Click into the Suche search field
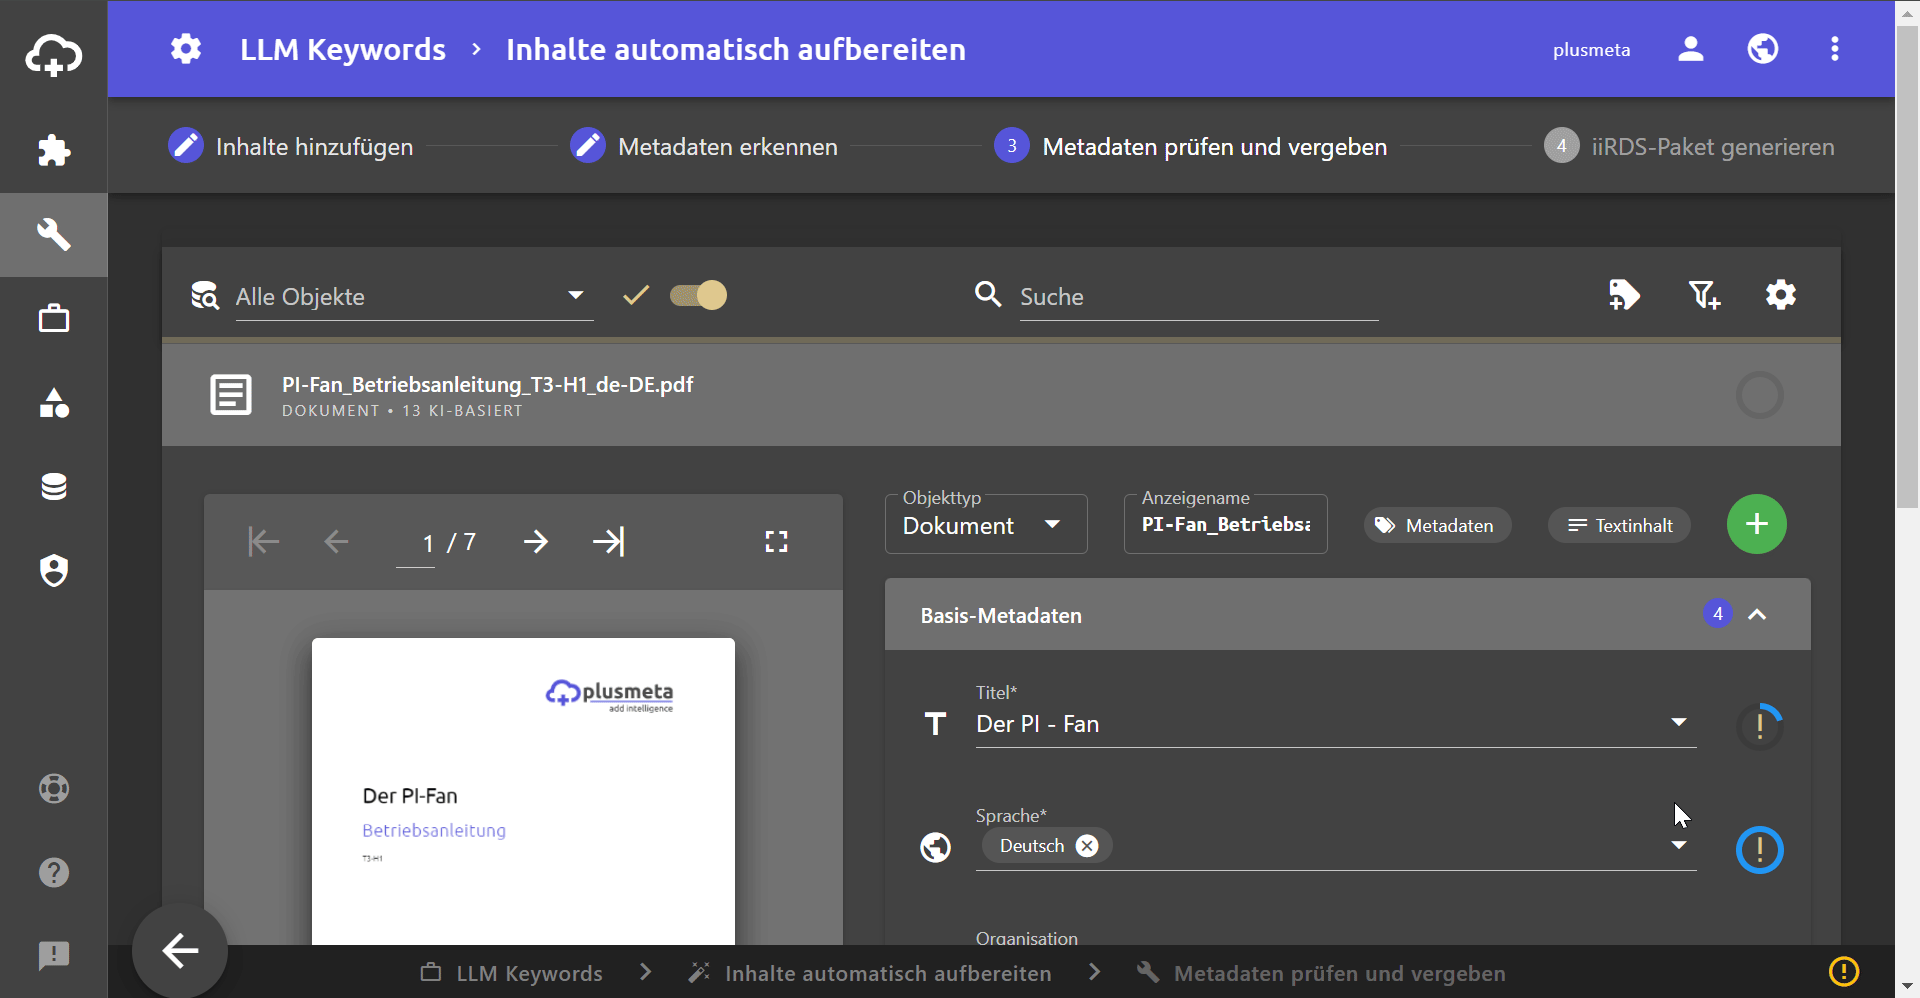The height and width of the screenshot is (998, 1920). coord(1199,297)
